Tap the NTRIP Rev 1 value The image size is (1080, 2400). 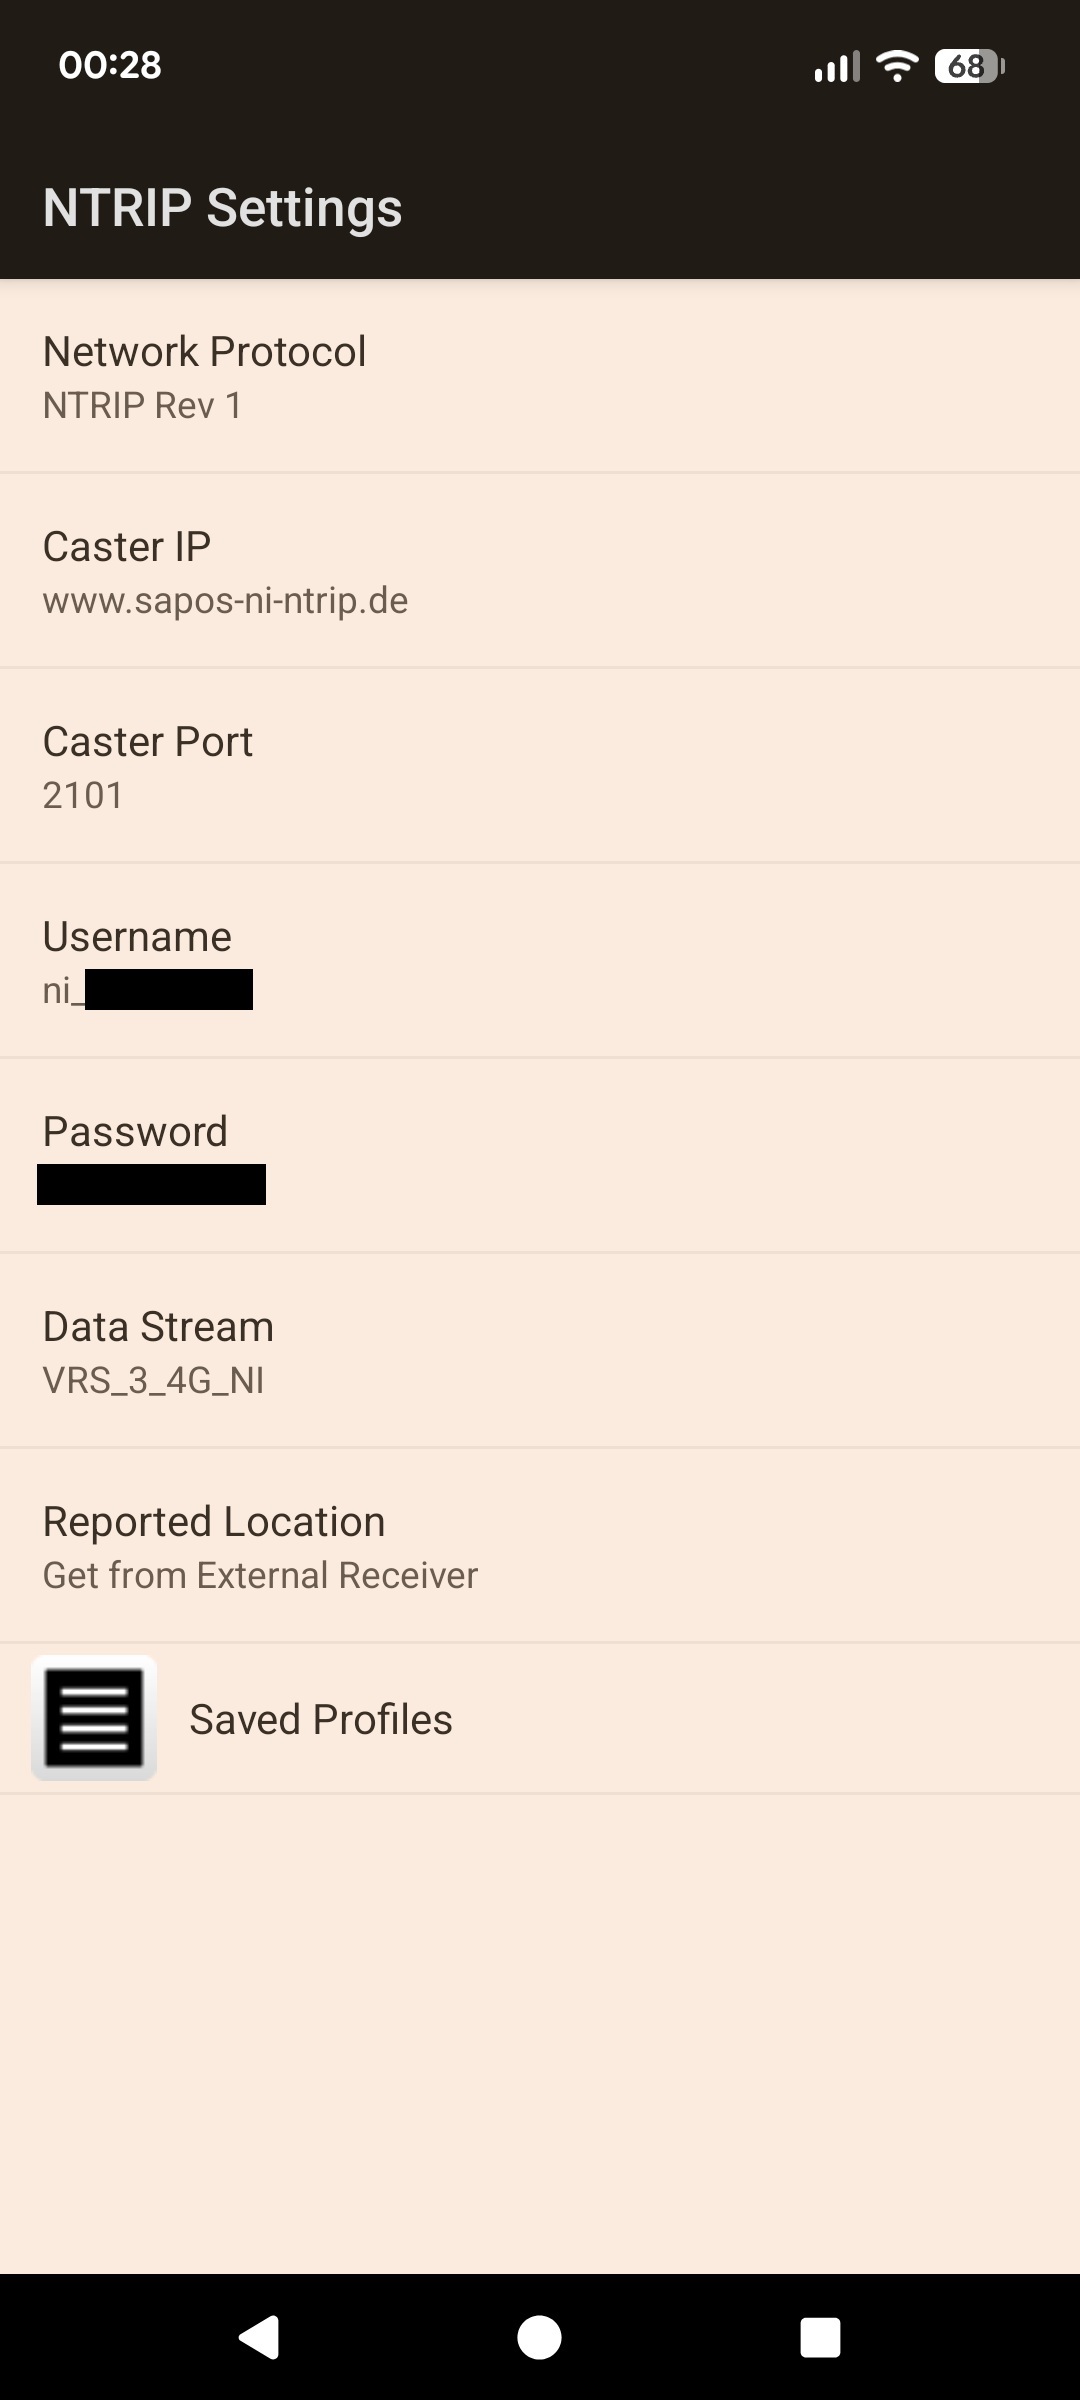click(x=142, y=406)
